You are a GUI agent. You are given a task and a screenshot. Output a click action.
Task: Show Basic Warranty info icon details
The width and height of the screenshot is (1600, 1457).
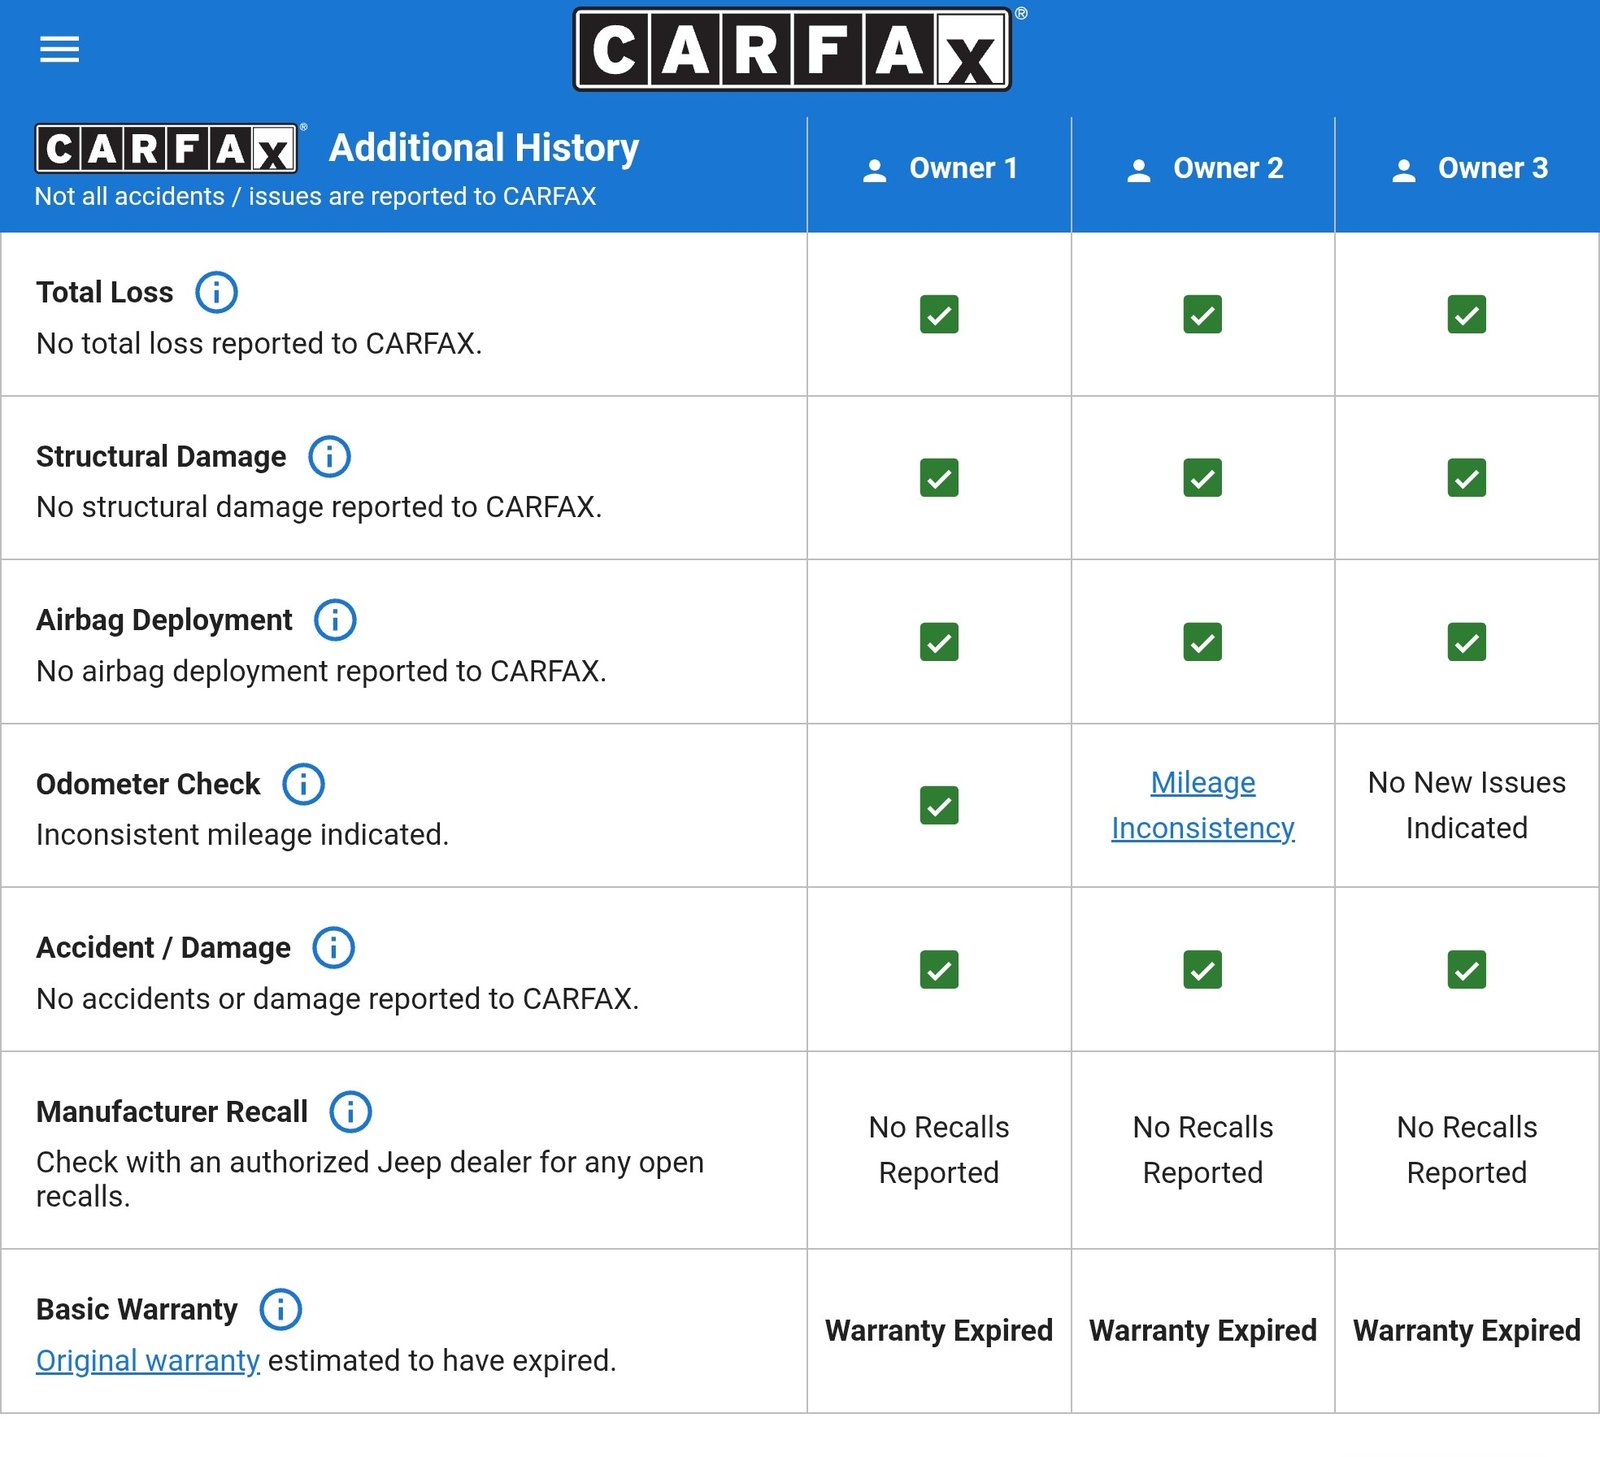(x=280, y=1309)
